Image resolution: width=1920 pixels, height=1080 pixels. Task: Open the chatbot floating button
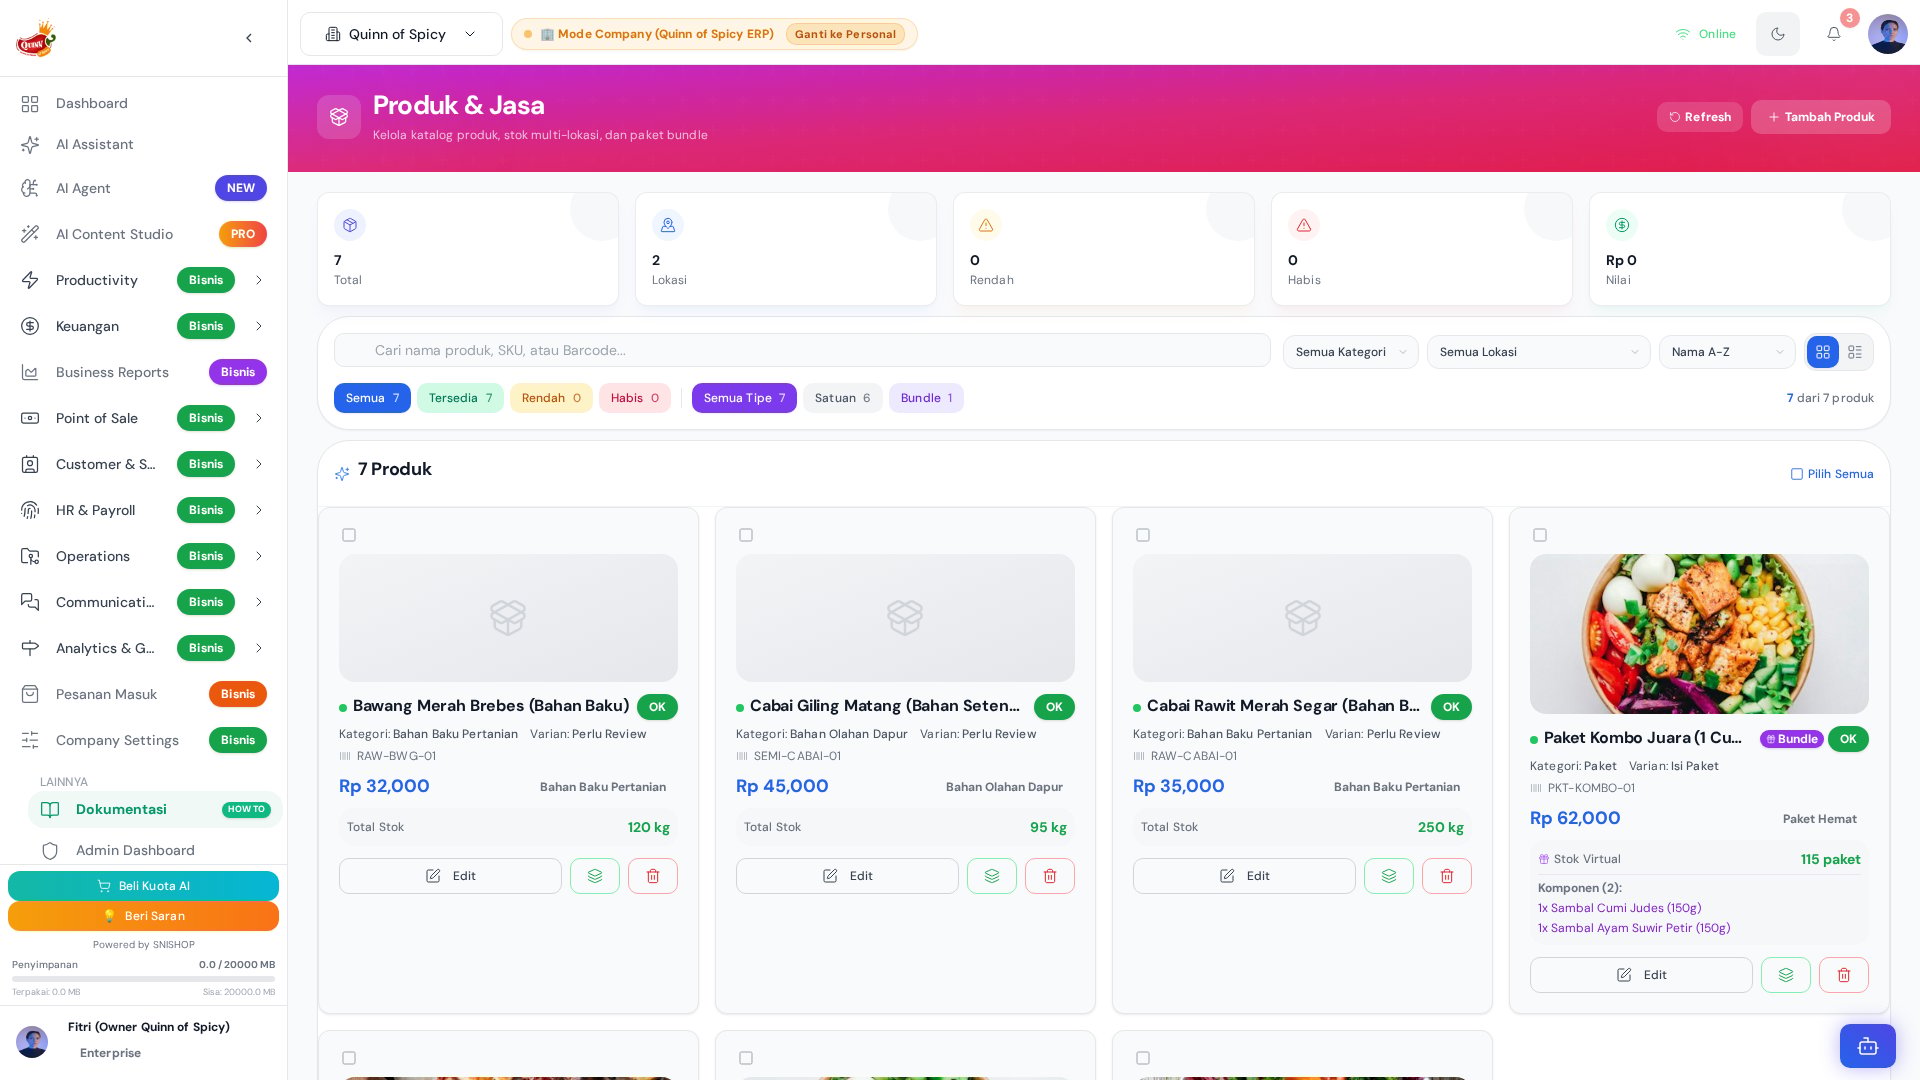coord(1868,1046)
